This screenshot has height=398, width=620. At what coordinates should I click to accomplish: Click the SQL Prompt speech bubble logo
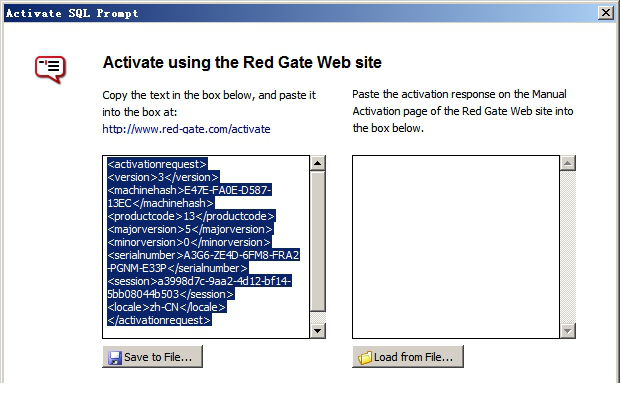[50, 70]
